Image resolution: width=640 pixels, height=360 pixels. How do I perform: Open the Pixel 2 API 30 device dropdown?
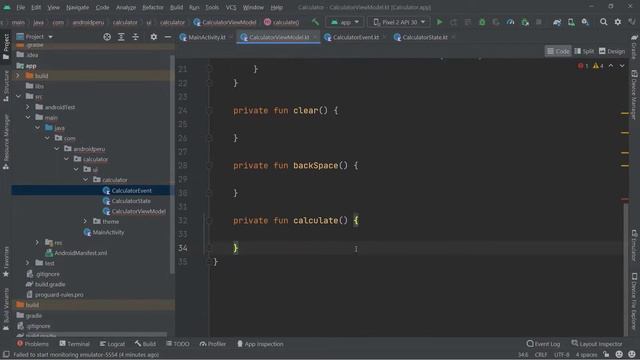click(399, 22)
